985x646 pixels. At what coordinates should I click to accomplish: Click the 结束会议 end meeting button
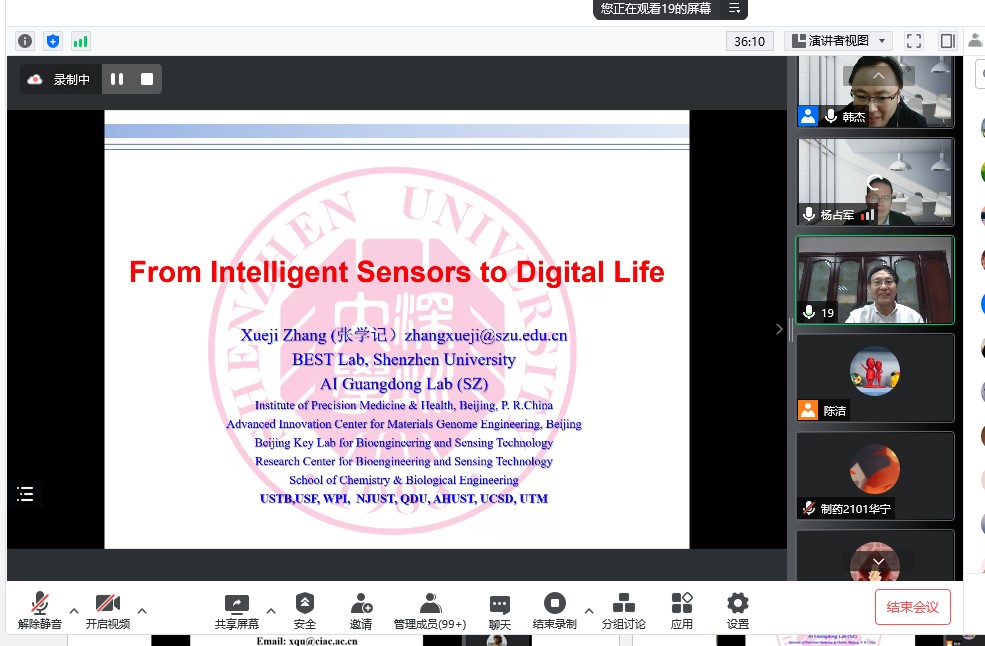[x=912, y=607]
